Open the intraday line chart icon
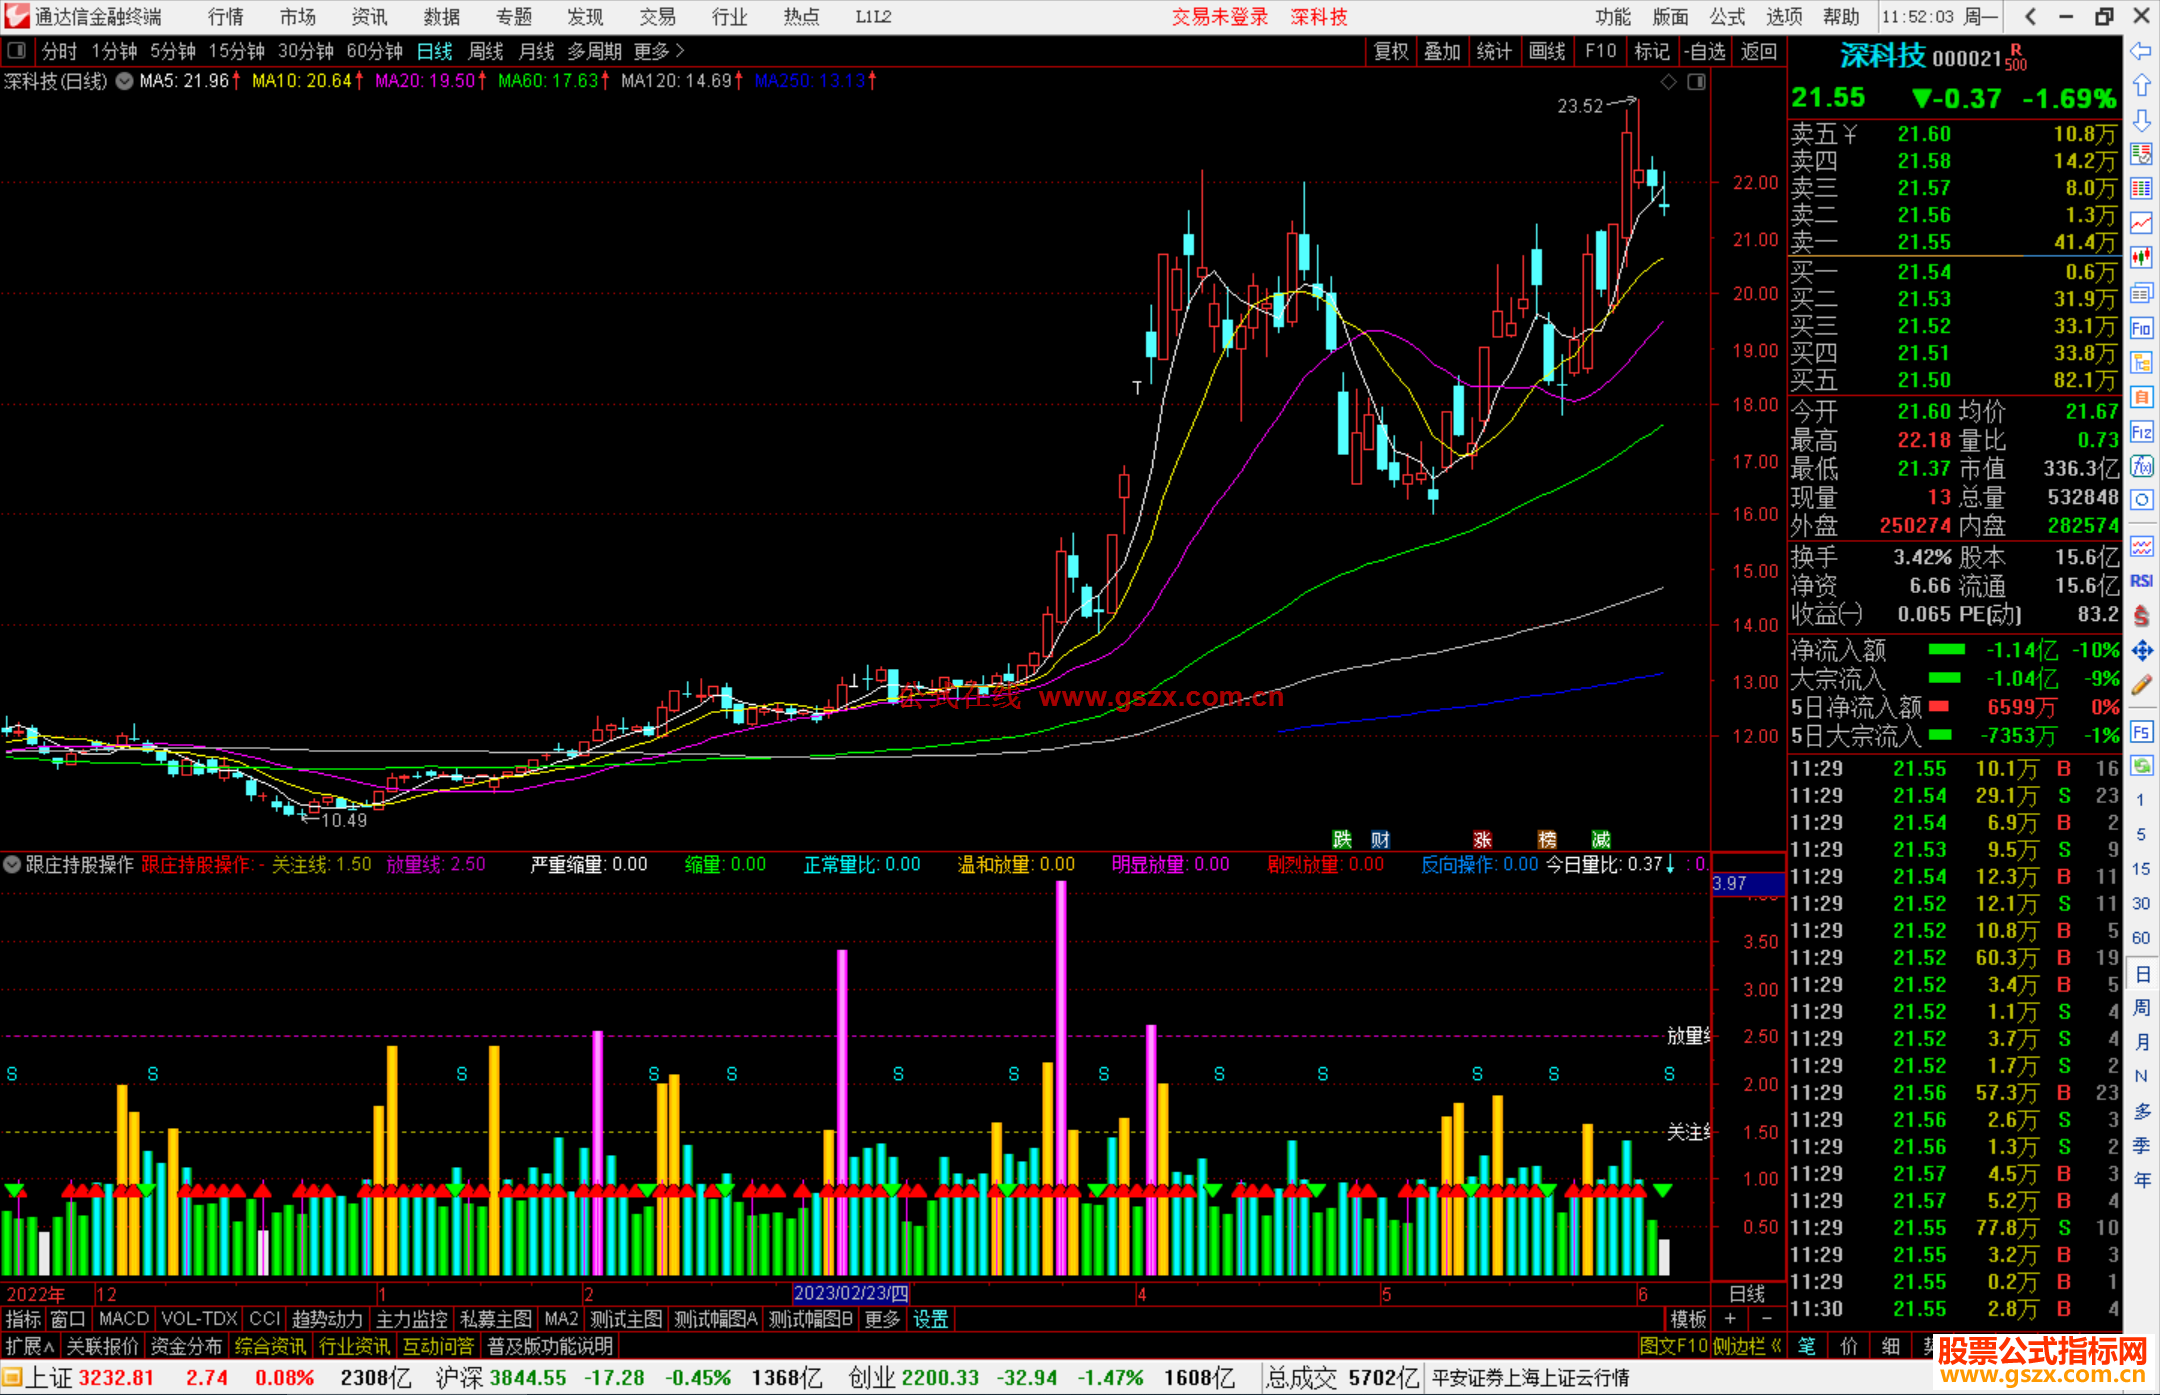 [2141, 223]
